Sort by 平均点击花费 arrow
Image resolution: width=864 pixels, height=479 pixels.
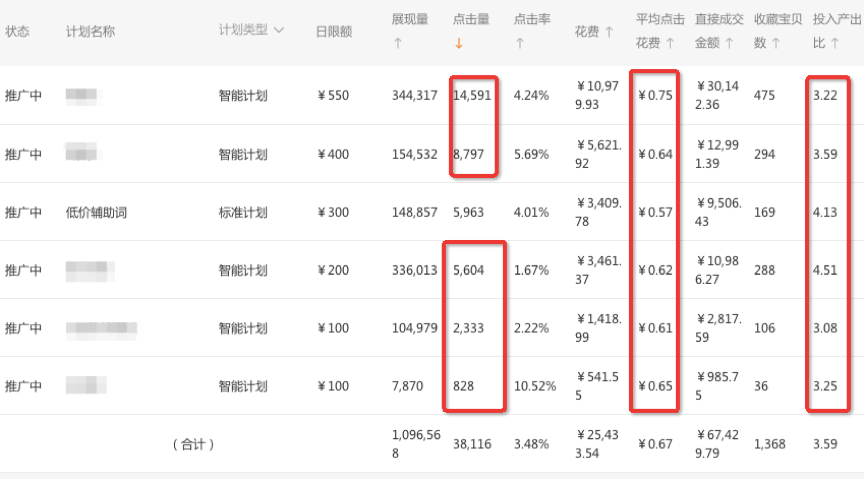pyautogui.click(x=670, y=43)
